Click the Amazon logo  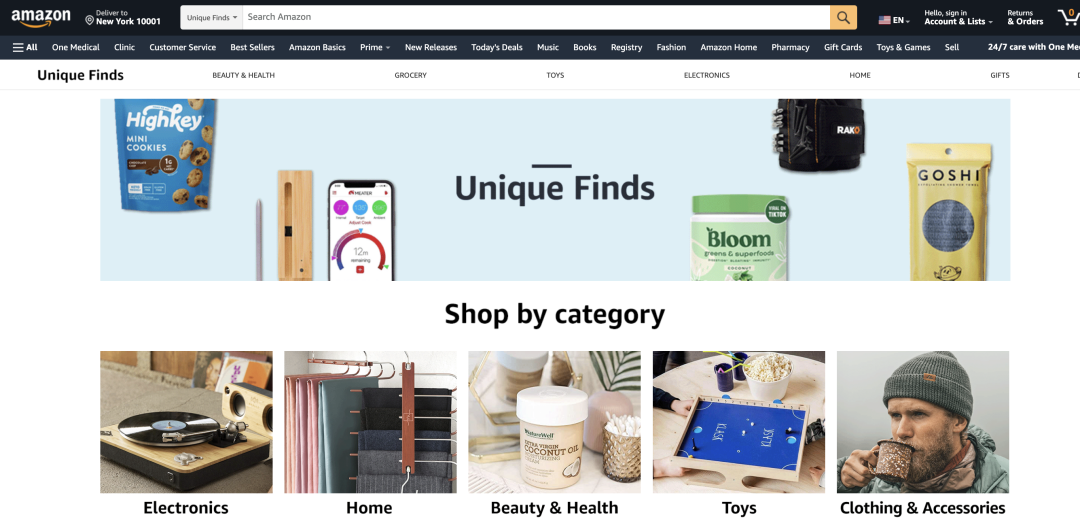tap(41, 17)
